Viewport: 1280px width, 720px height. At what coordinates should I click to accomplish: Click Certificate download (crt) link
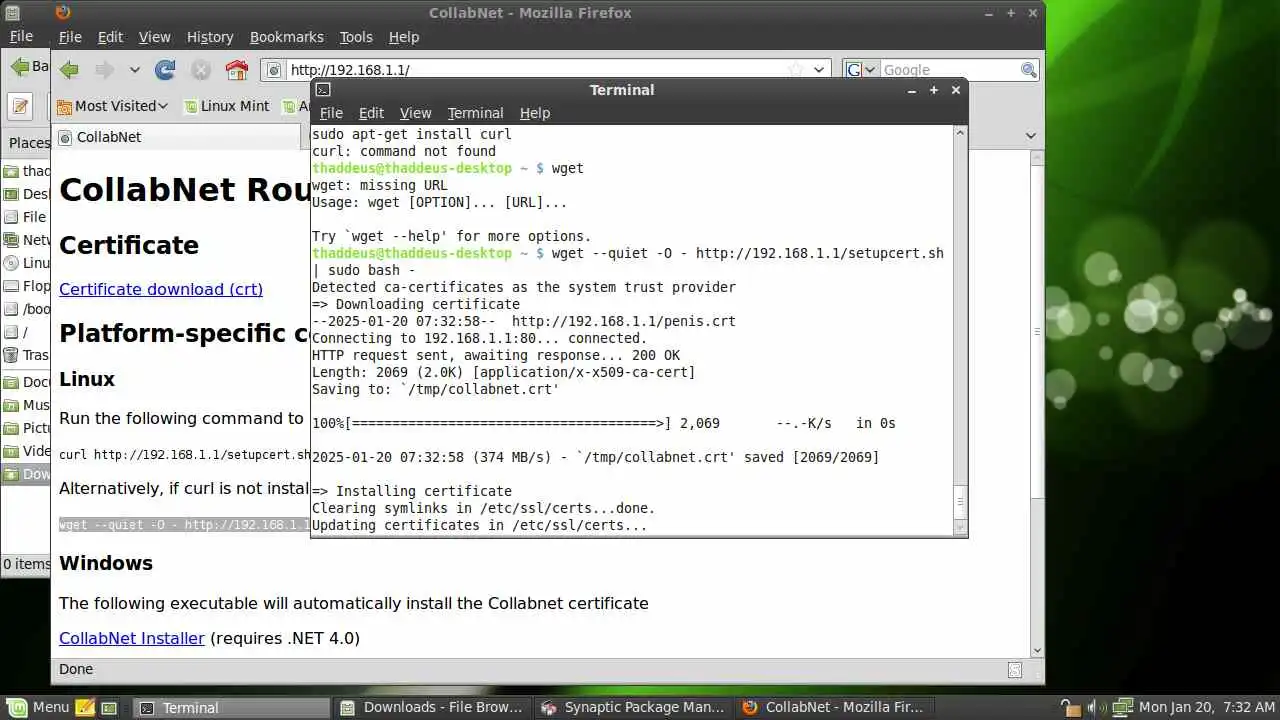(161, 289)
